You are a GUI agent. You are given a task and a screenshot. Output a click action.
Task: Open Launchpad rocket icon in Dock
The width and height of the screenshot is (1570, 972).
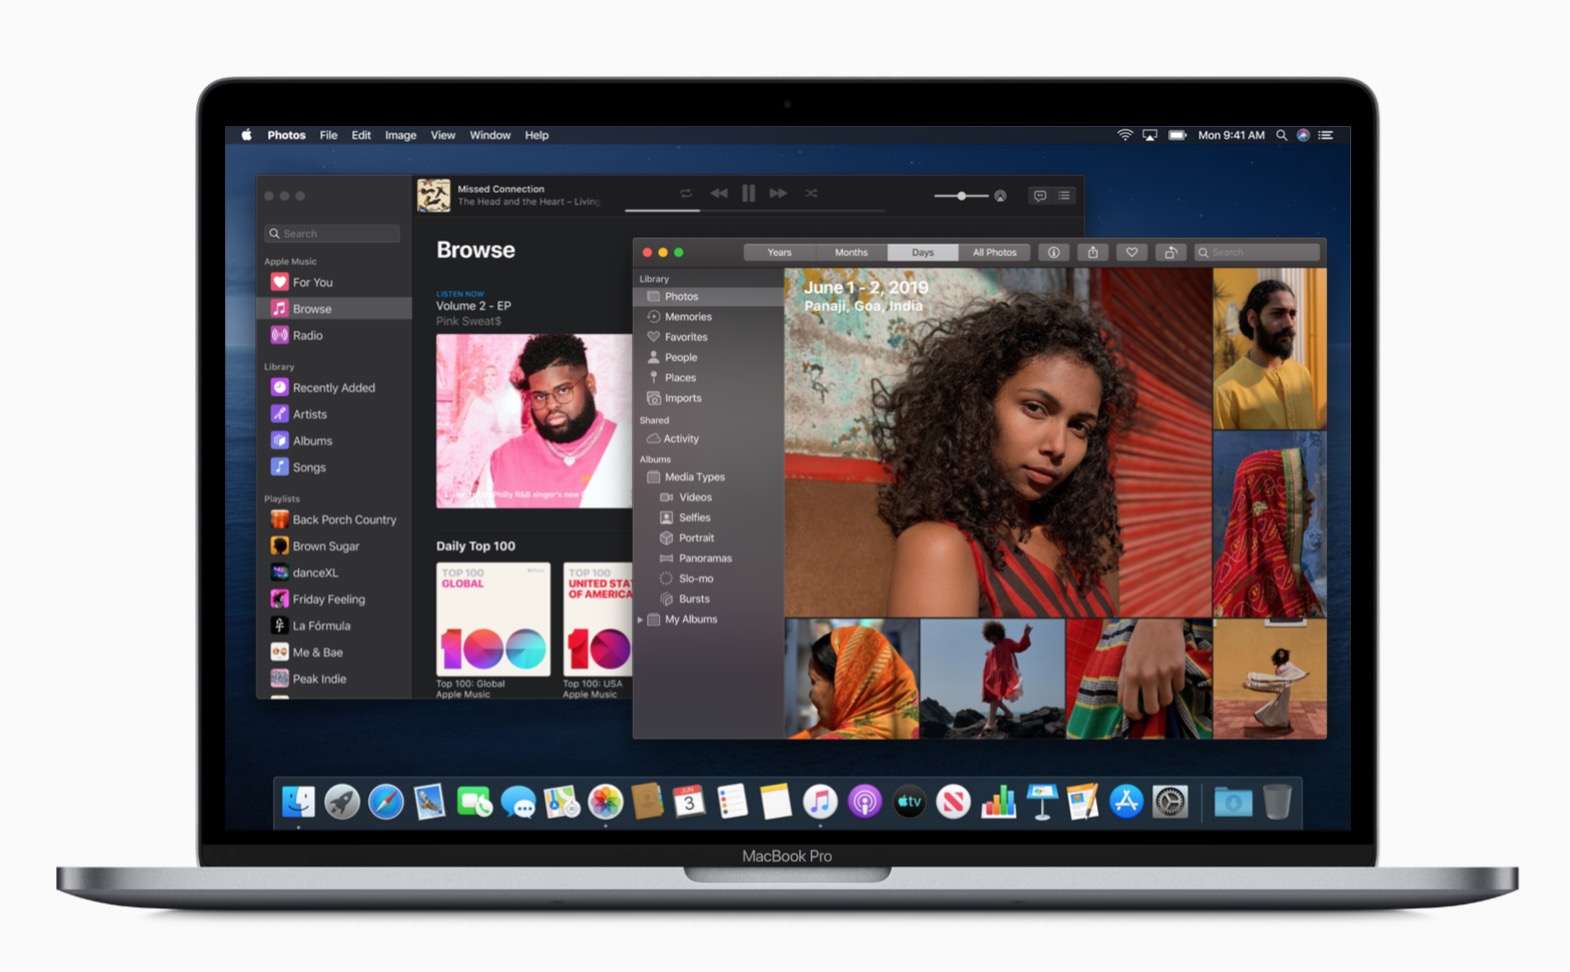tap(341, 801)
